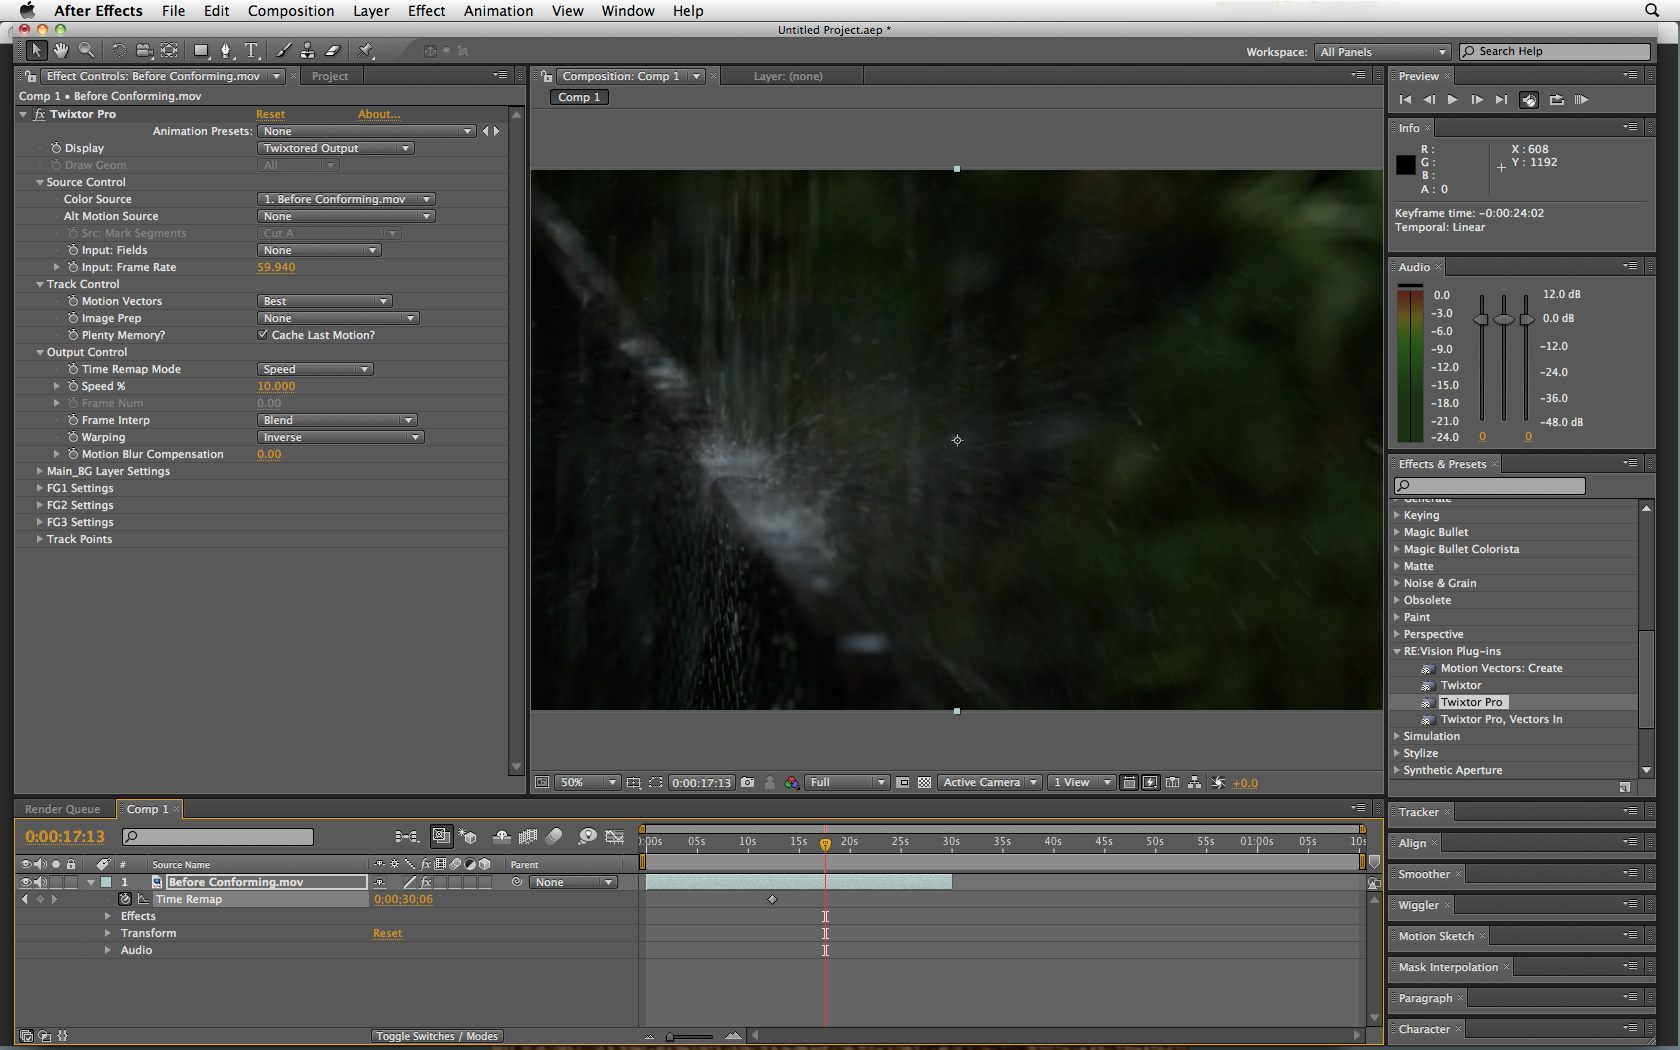This screenshot has width=1680, height=1050.
Task: Select the Eraser tool
Action: click(333, 50)
